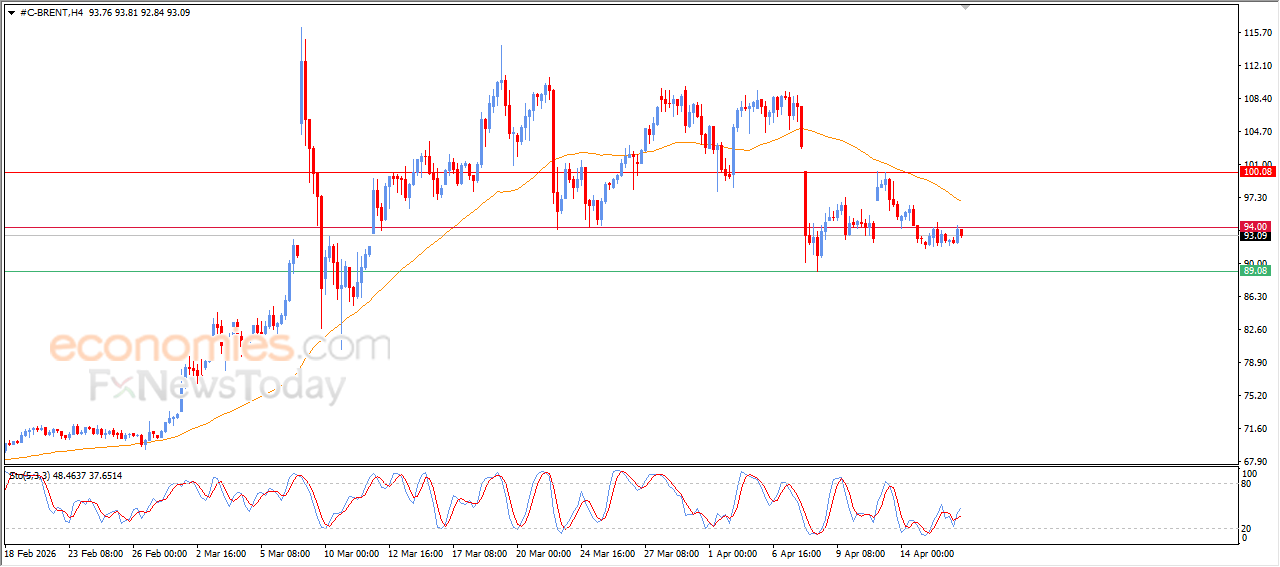Click the 80 level on stochastic axis
This screenshot has width=1280, height=567.
click(1247, 485)
